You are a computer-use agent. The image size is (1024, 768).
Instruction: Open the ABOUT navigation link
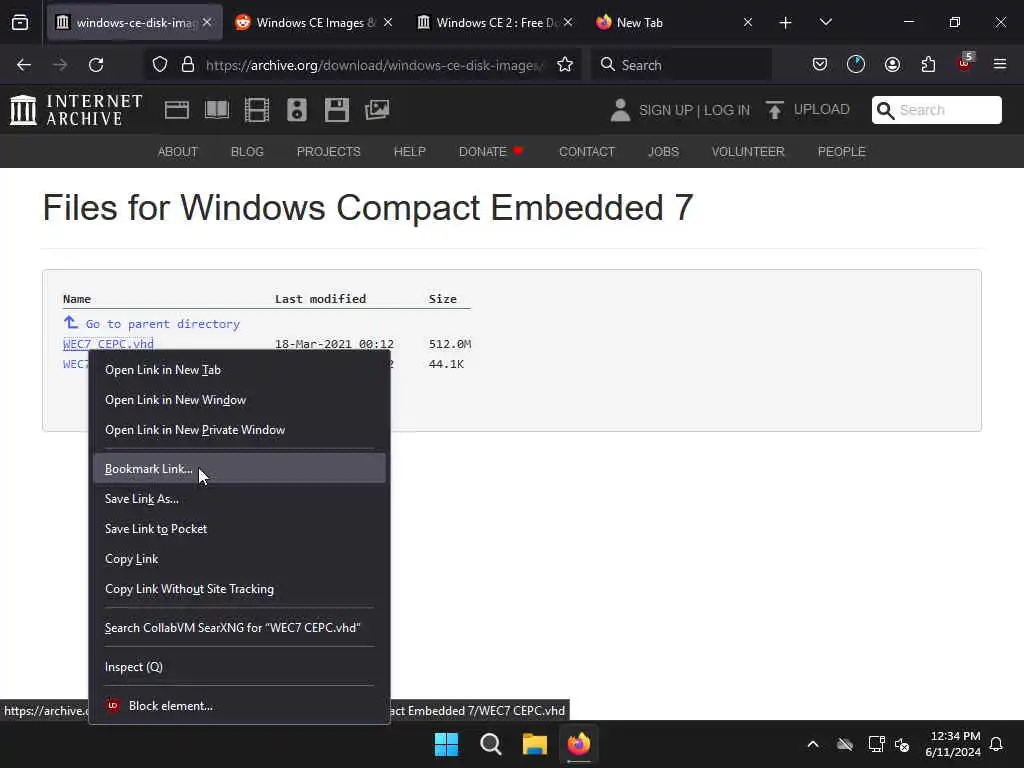(x=178, y=152)
